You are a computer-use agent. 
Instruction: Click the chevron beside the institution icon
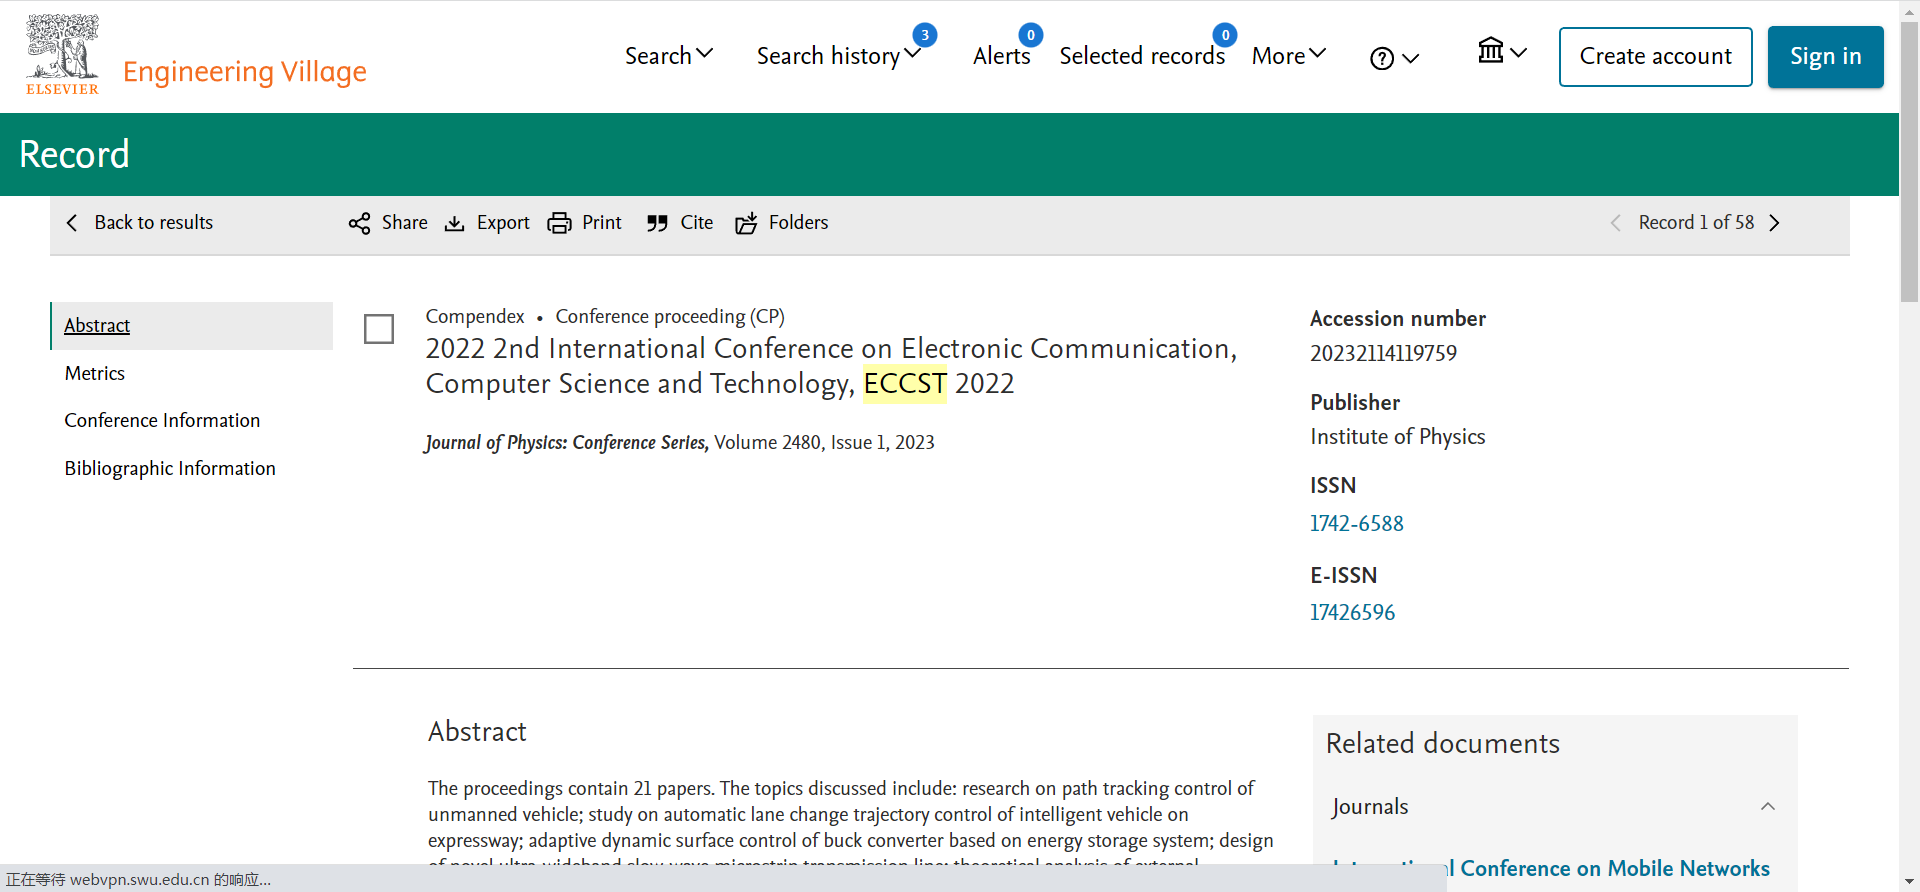tap(1518, 53)
